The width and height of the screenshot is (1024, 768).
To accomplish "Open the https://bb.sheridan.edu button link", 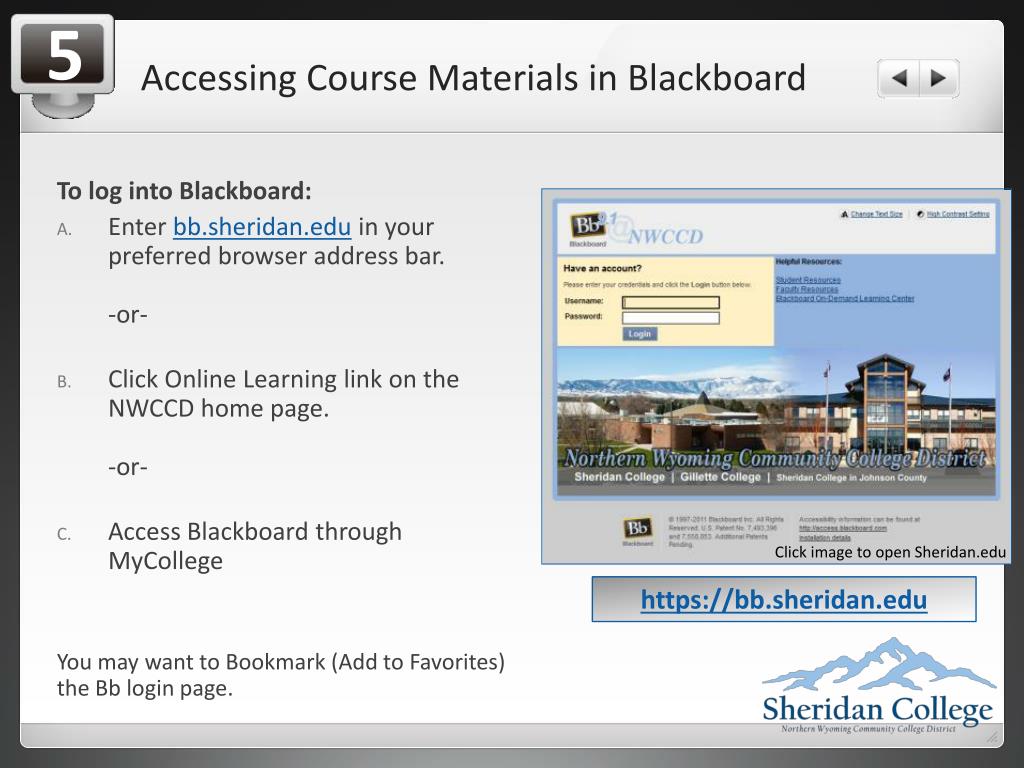I will pos(784,600).
